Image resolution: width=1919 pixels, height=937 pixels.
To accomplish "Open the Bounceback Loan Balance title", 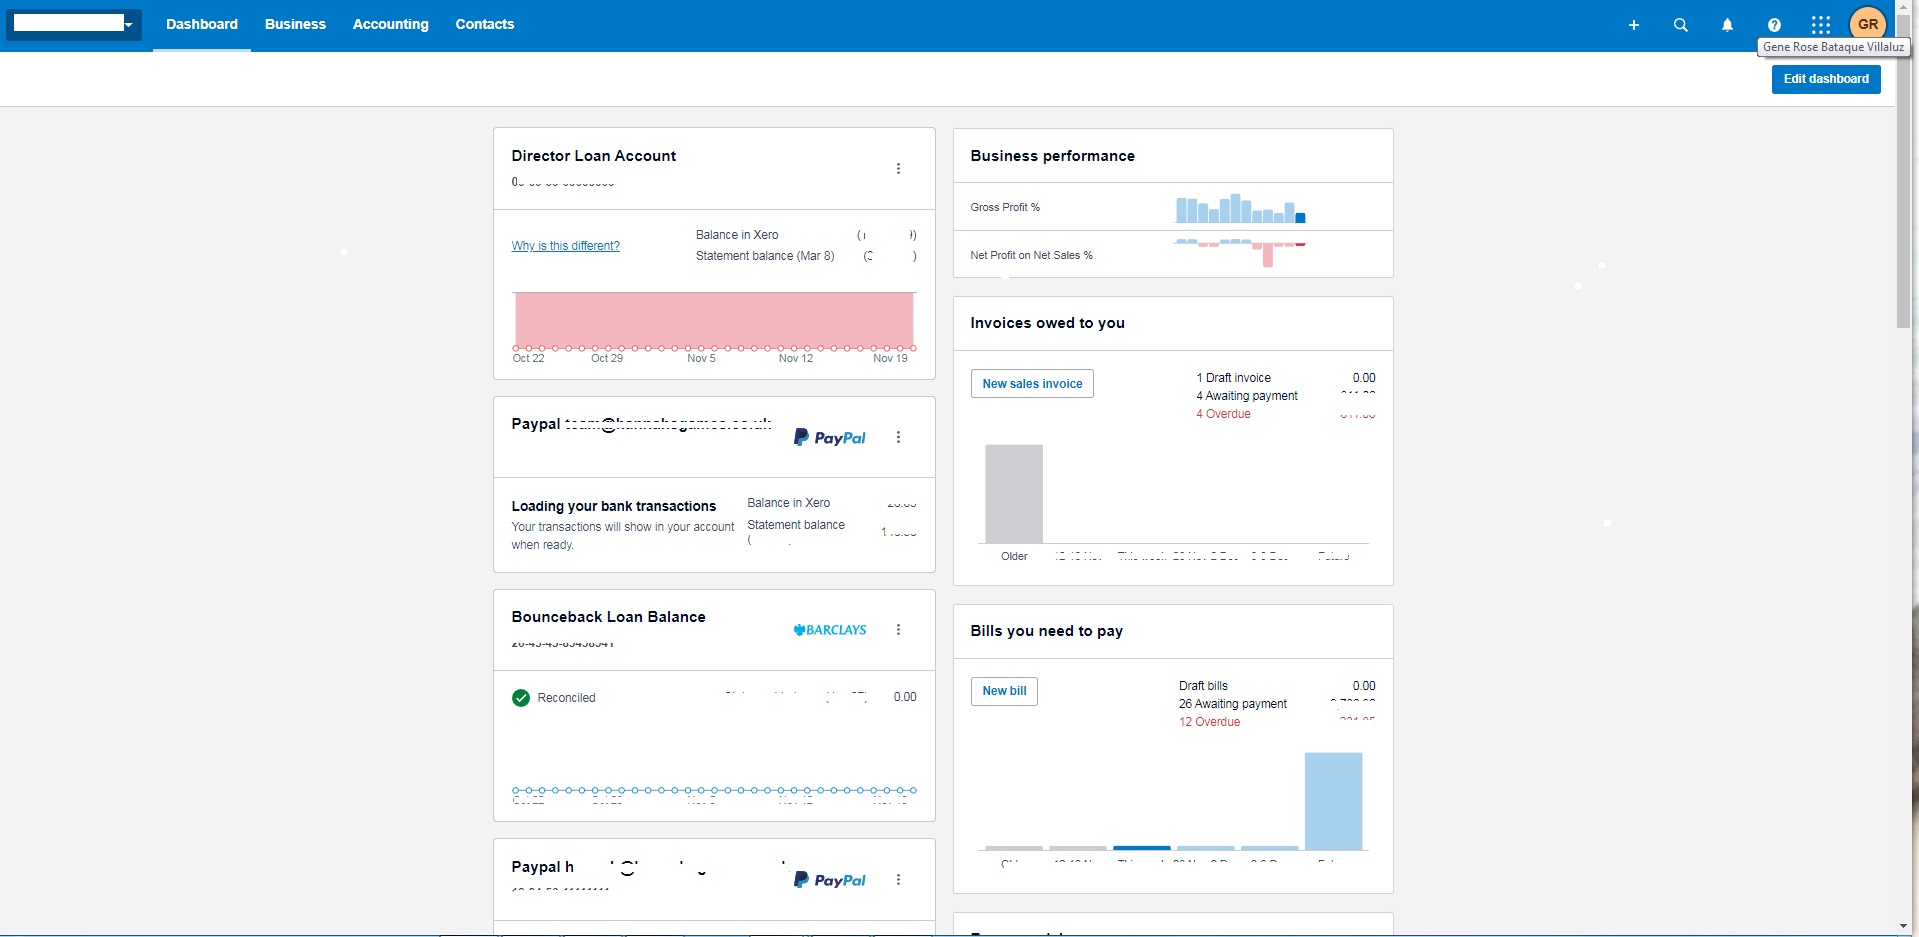I will (608, 617).
